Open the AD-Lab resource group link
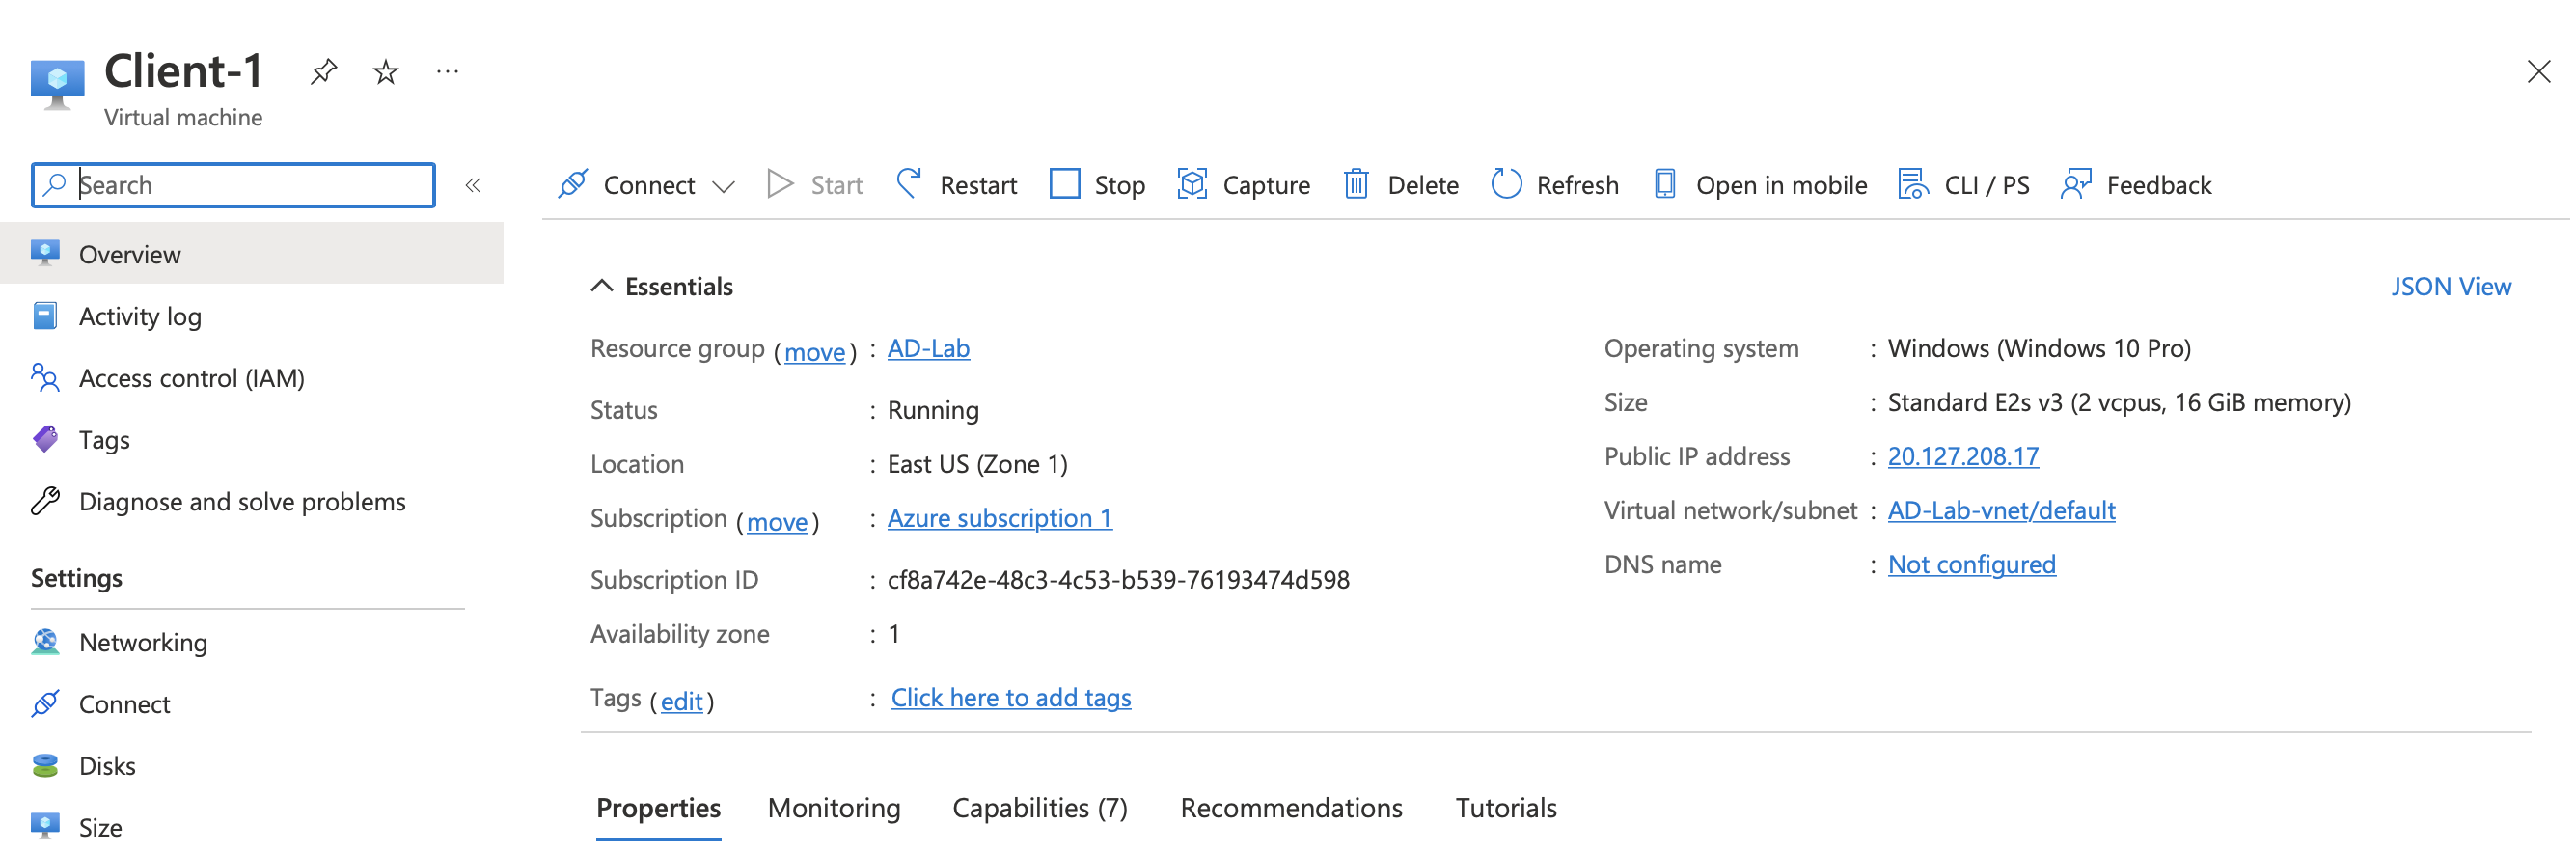The image size is (2576, 853). (x=928, y=348)
